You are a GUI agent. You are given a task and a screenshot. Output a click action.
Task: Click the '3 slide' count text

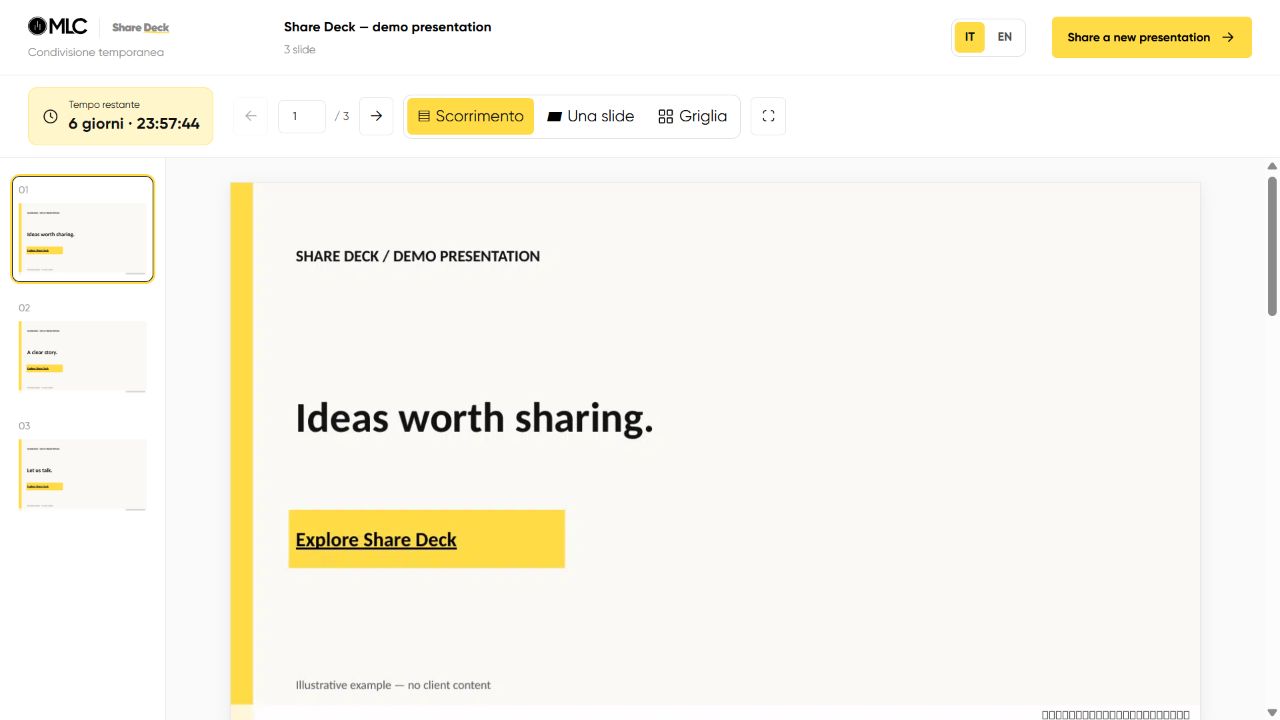(x=300, y=49)
